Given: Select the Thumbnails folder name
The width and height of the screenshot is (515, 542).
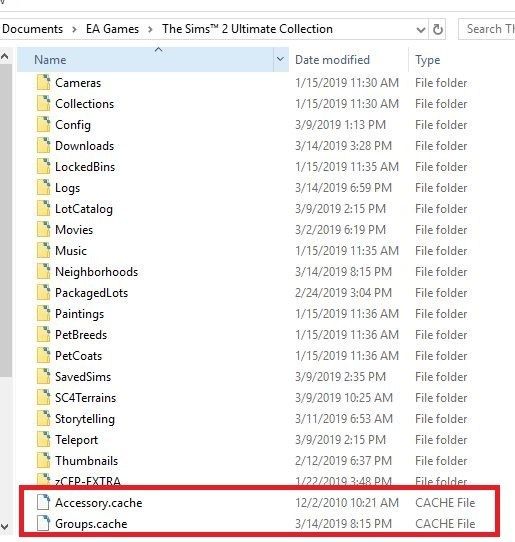Looking at the screenshot, I should pyautogui.click(x=86, y=461).
